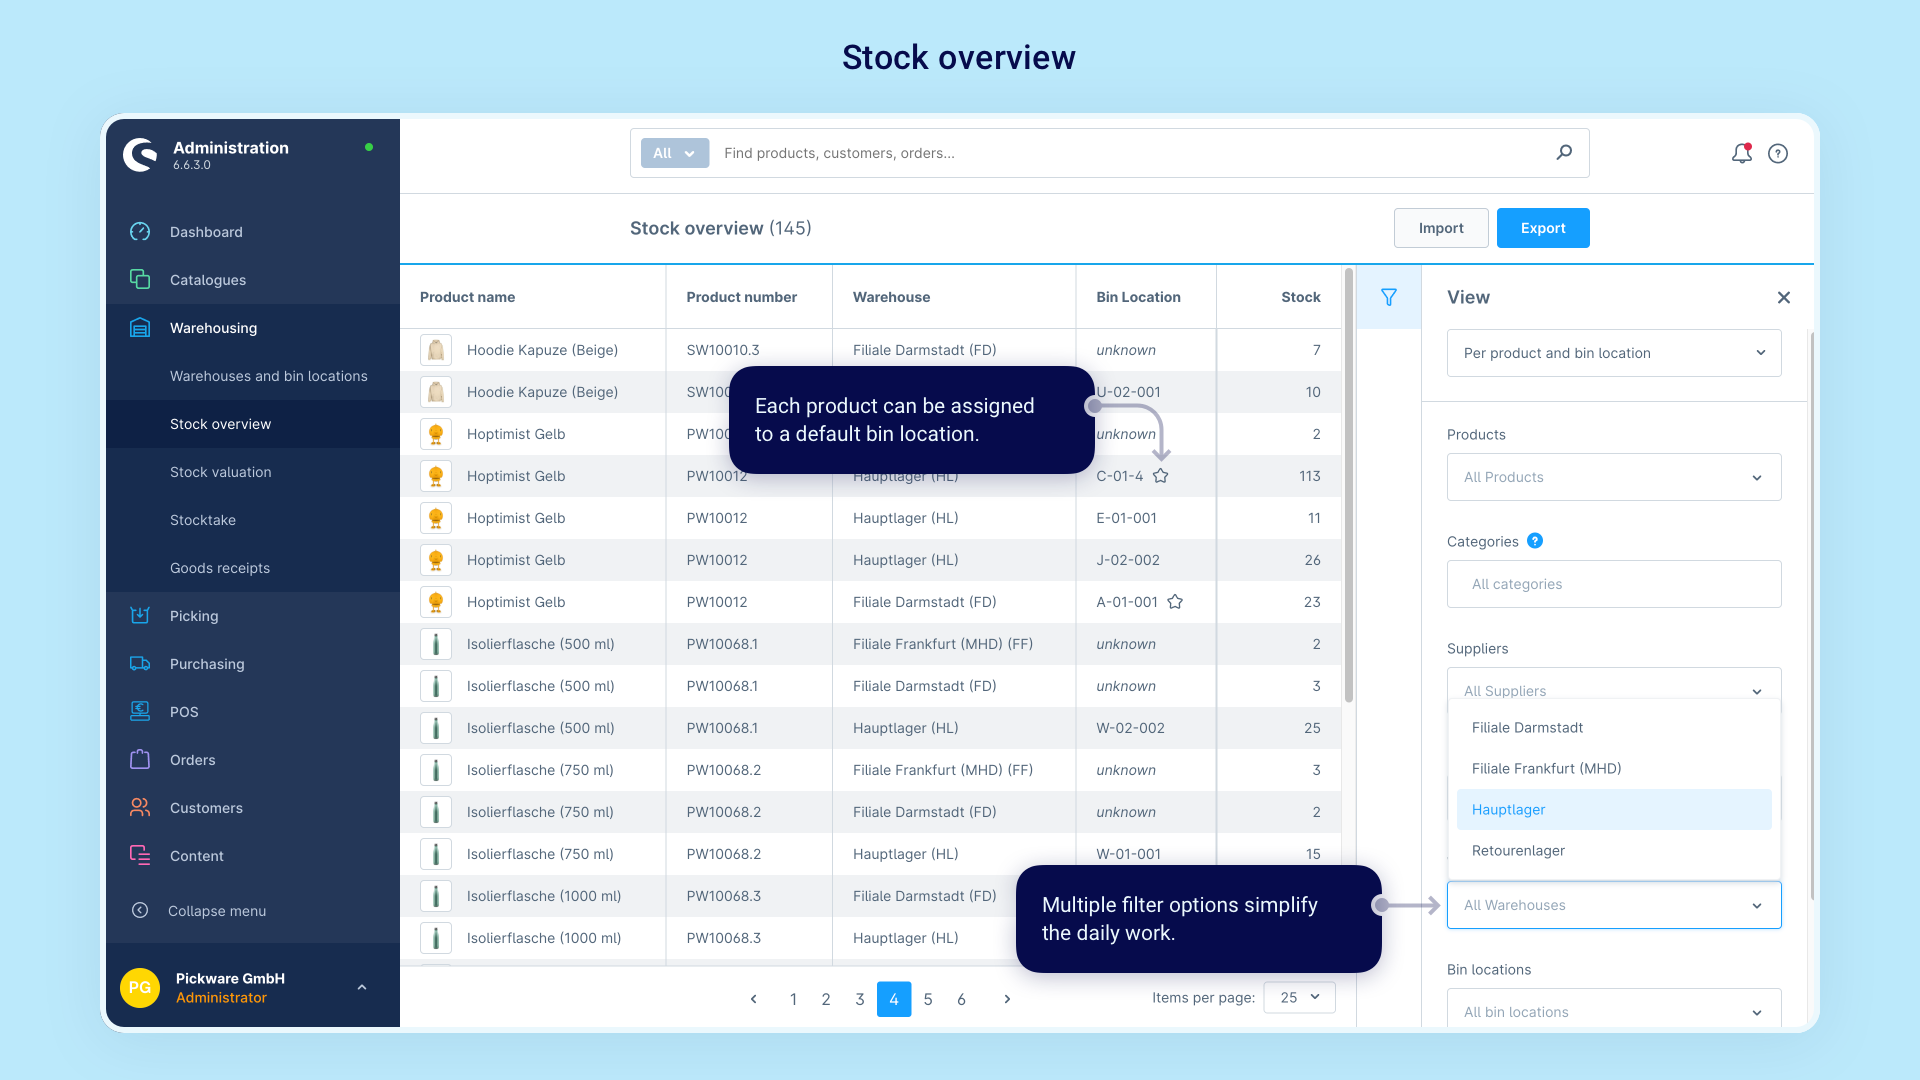Screen dimensions: 1920x1080
Task: Toggle the filter funnel icon
Action: pos(1389,297)
